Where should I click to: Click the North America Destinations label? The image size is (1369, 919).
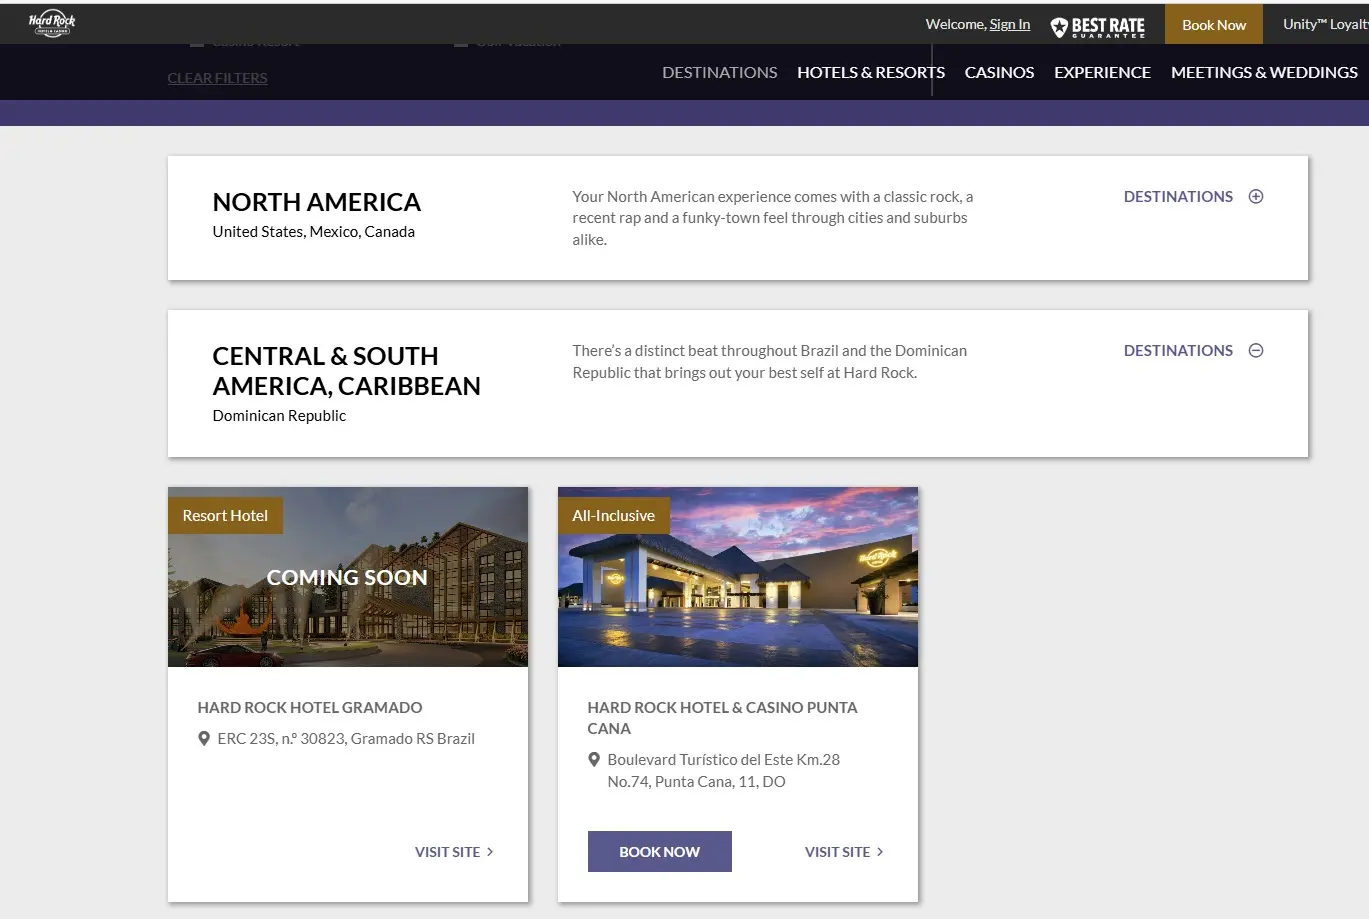[1178, 197]
